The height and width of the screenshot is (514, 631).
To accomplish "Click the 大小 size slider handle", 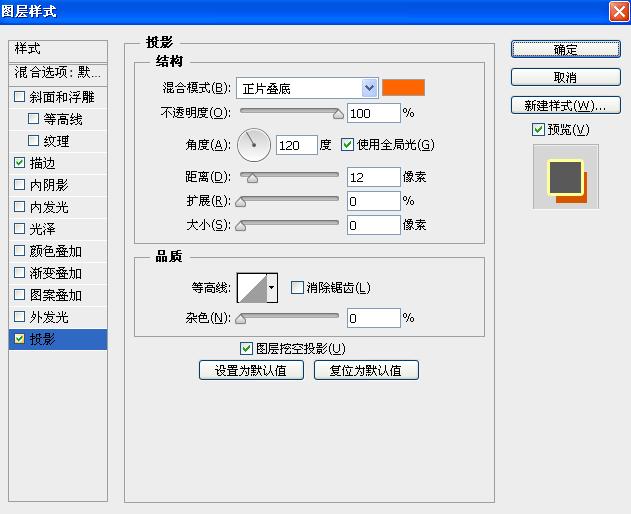I will [x=241, y=226].
